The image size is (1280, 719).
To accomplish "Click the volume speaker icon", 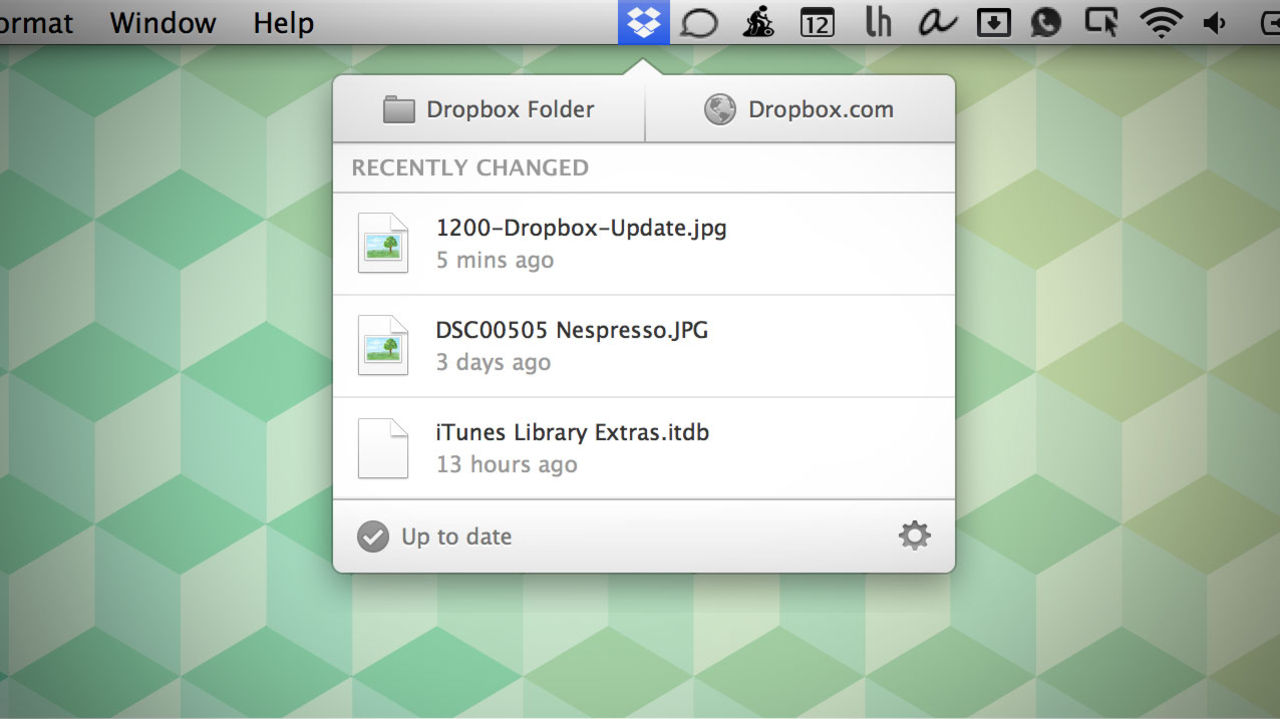I will (1214, 22).
